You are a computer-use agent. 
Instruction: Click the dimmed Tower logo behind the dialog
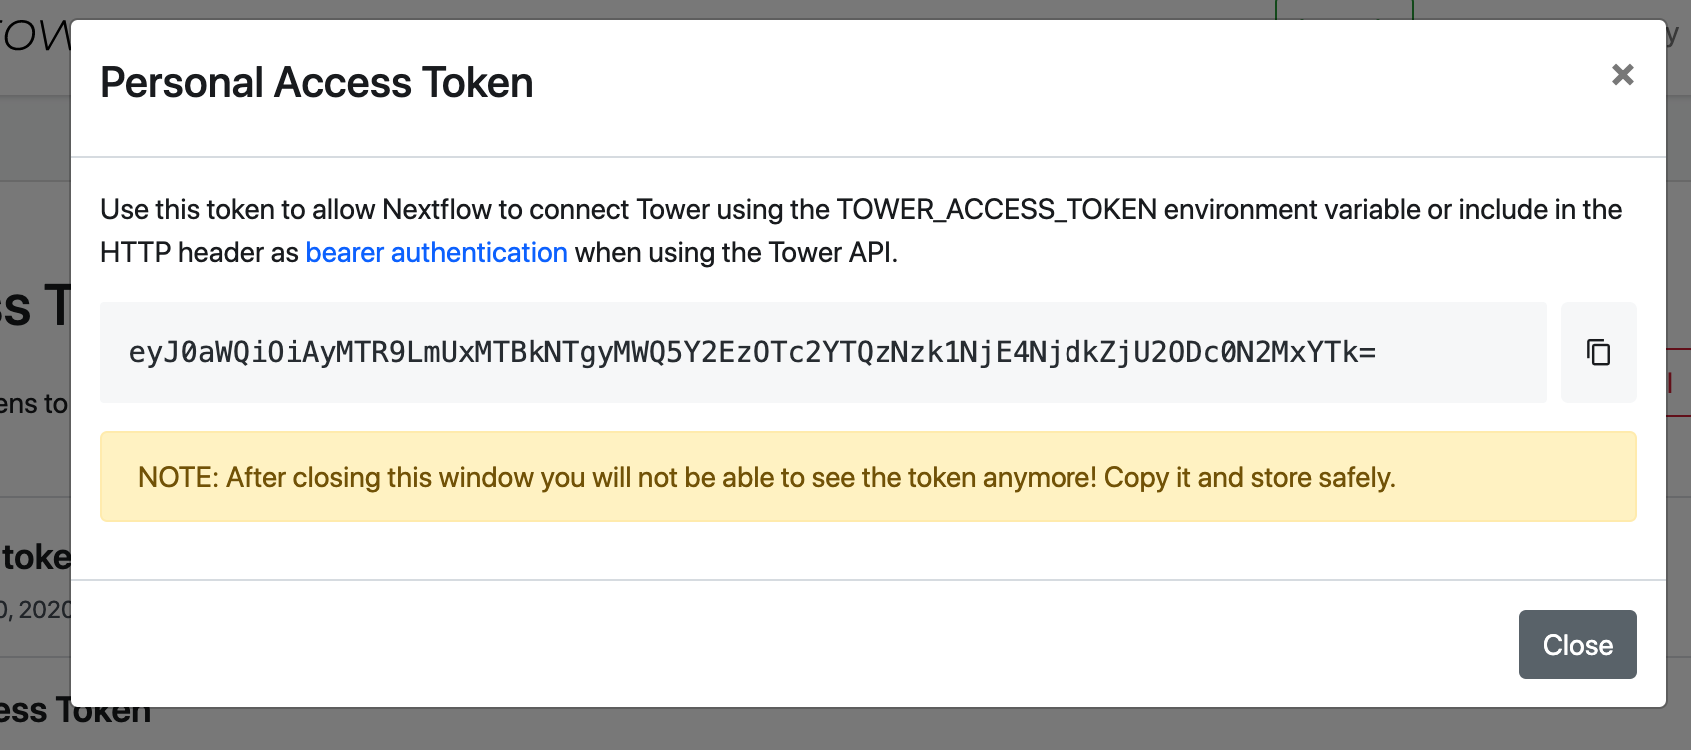(x=35, y=37)
